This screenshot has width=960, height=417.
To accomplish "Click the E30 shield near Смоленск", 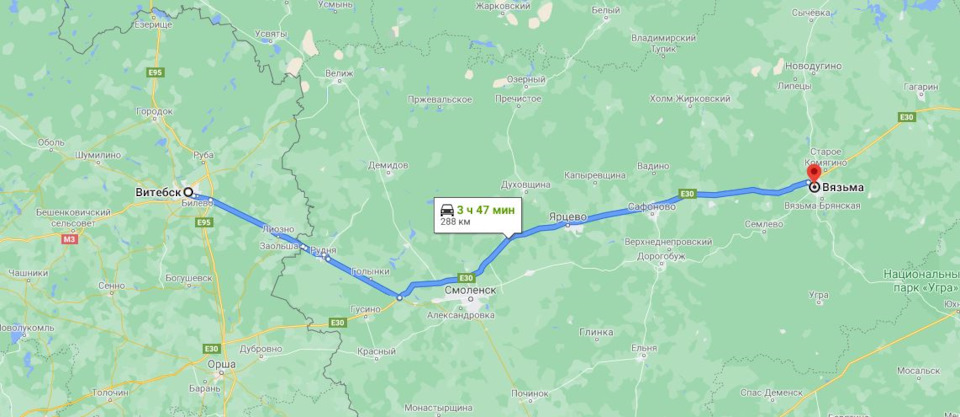I will (x=467, y=277).
